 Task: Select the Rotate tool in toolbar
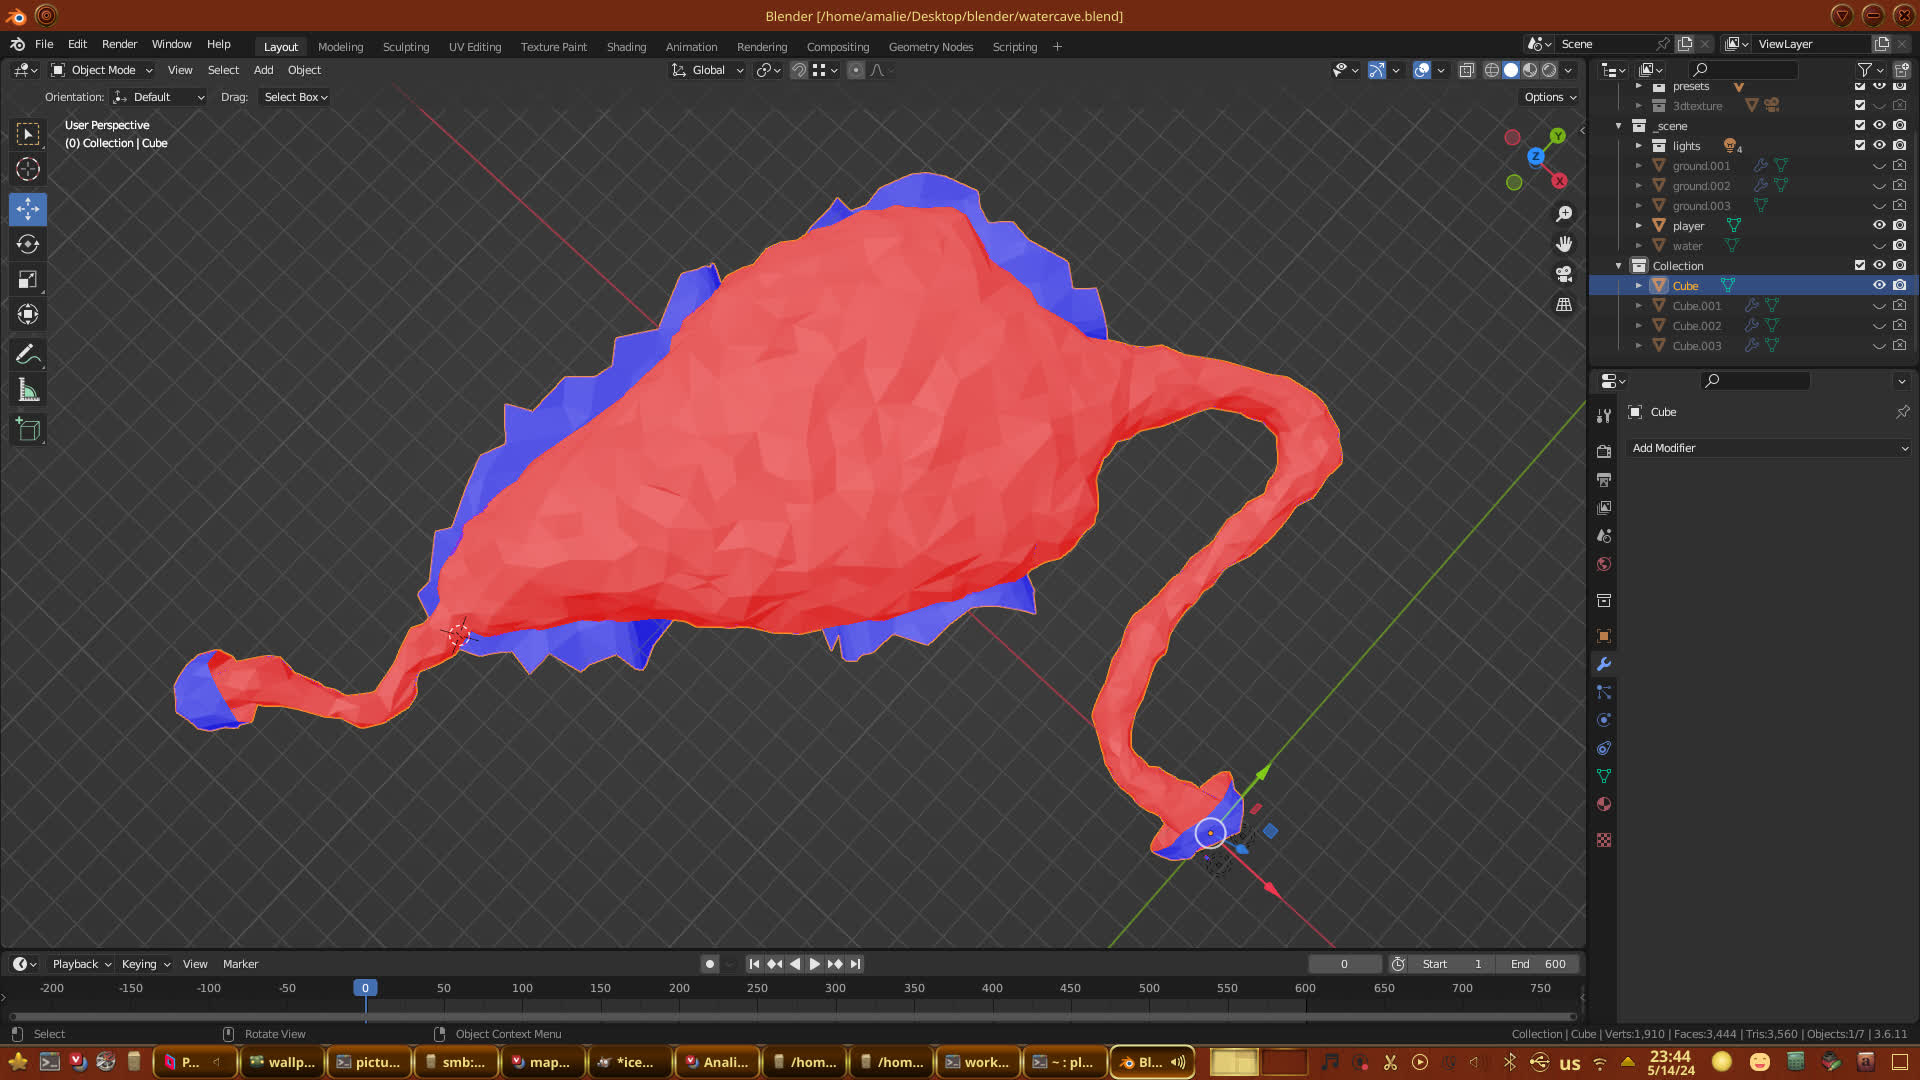point(28,244)
